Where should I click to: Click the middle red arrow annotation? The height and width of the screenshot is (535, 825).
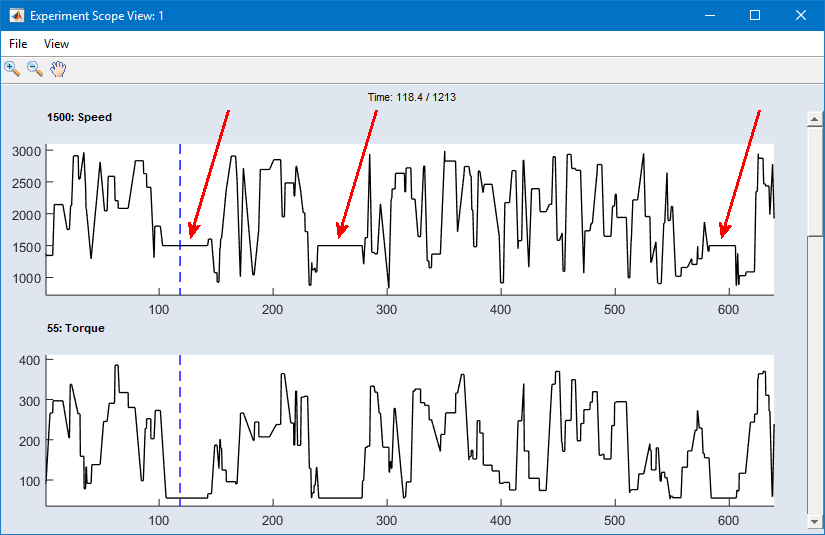[x=357, y=175]
